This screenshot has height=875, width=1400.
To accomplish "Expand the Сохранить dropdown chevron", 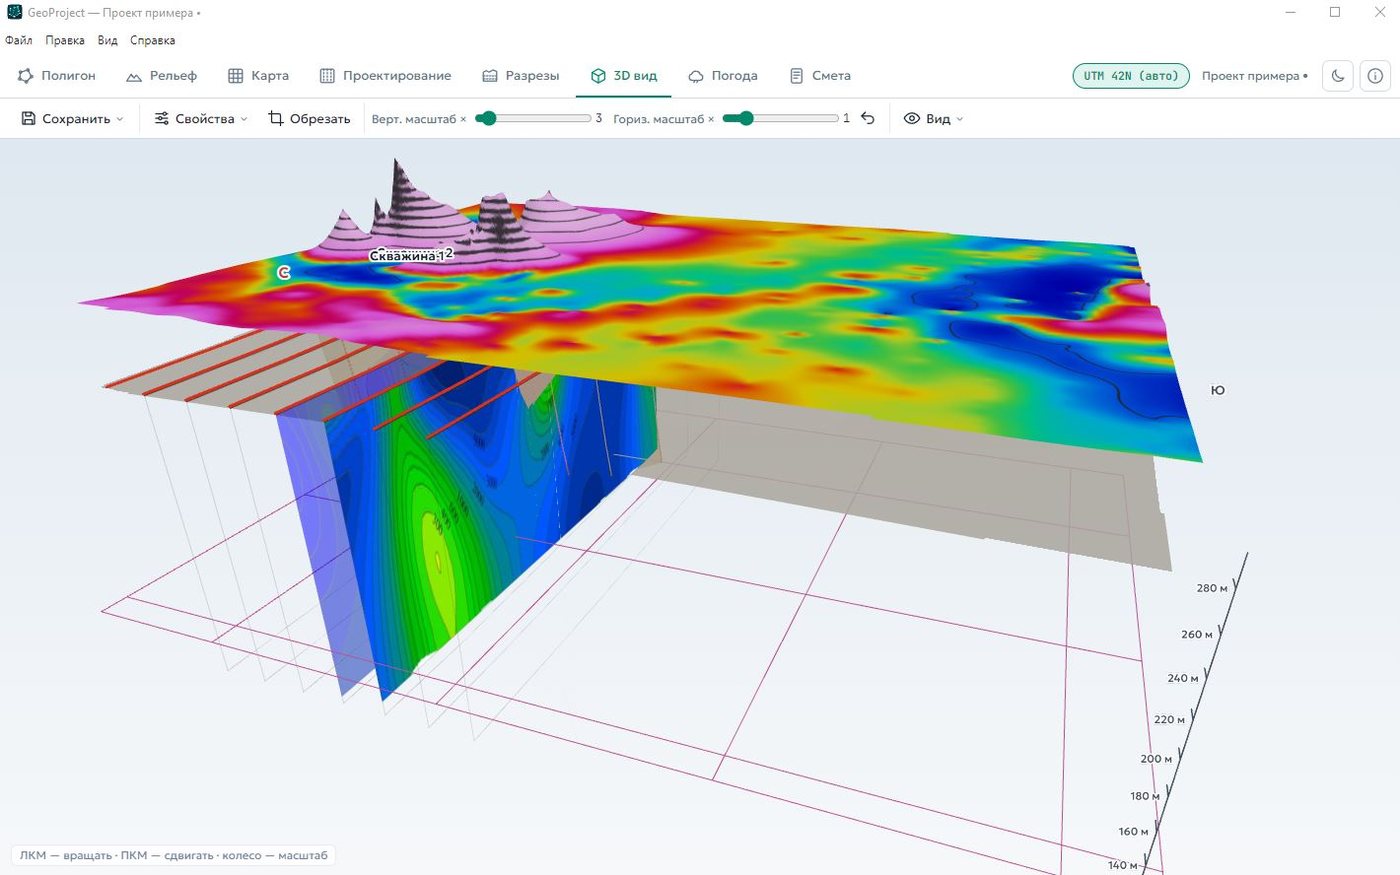I will pyautogui.click(x=120, y=119).
